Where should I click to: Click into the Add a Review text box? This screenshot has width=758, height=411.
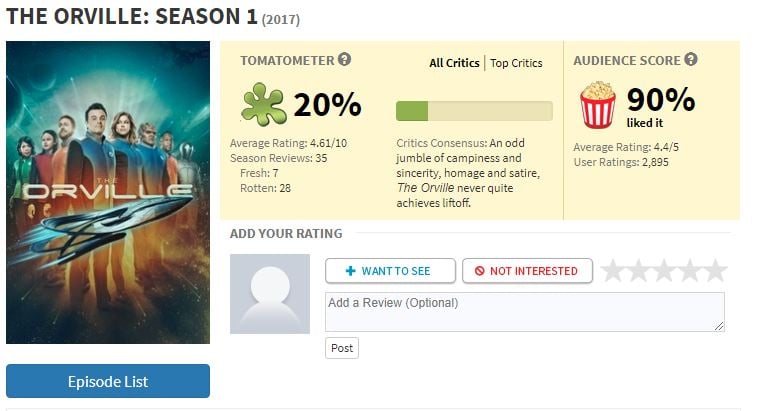pyautogui.click(x=525, y=312)
